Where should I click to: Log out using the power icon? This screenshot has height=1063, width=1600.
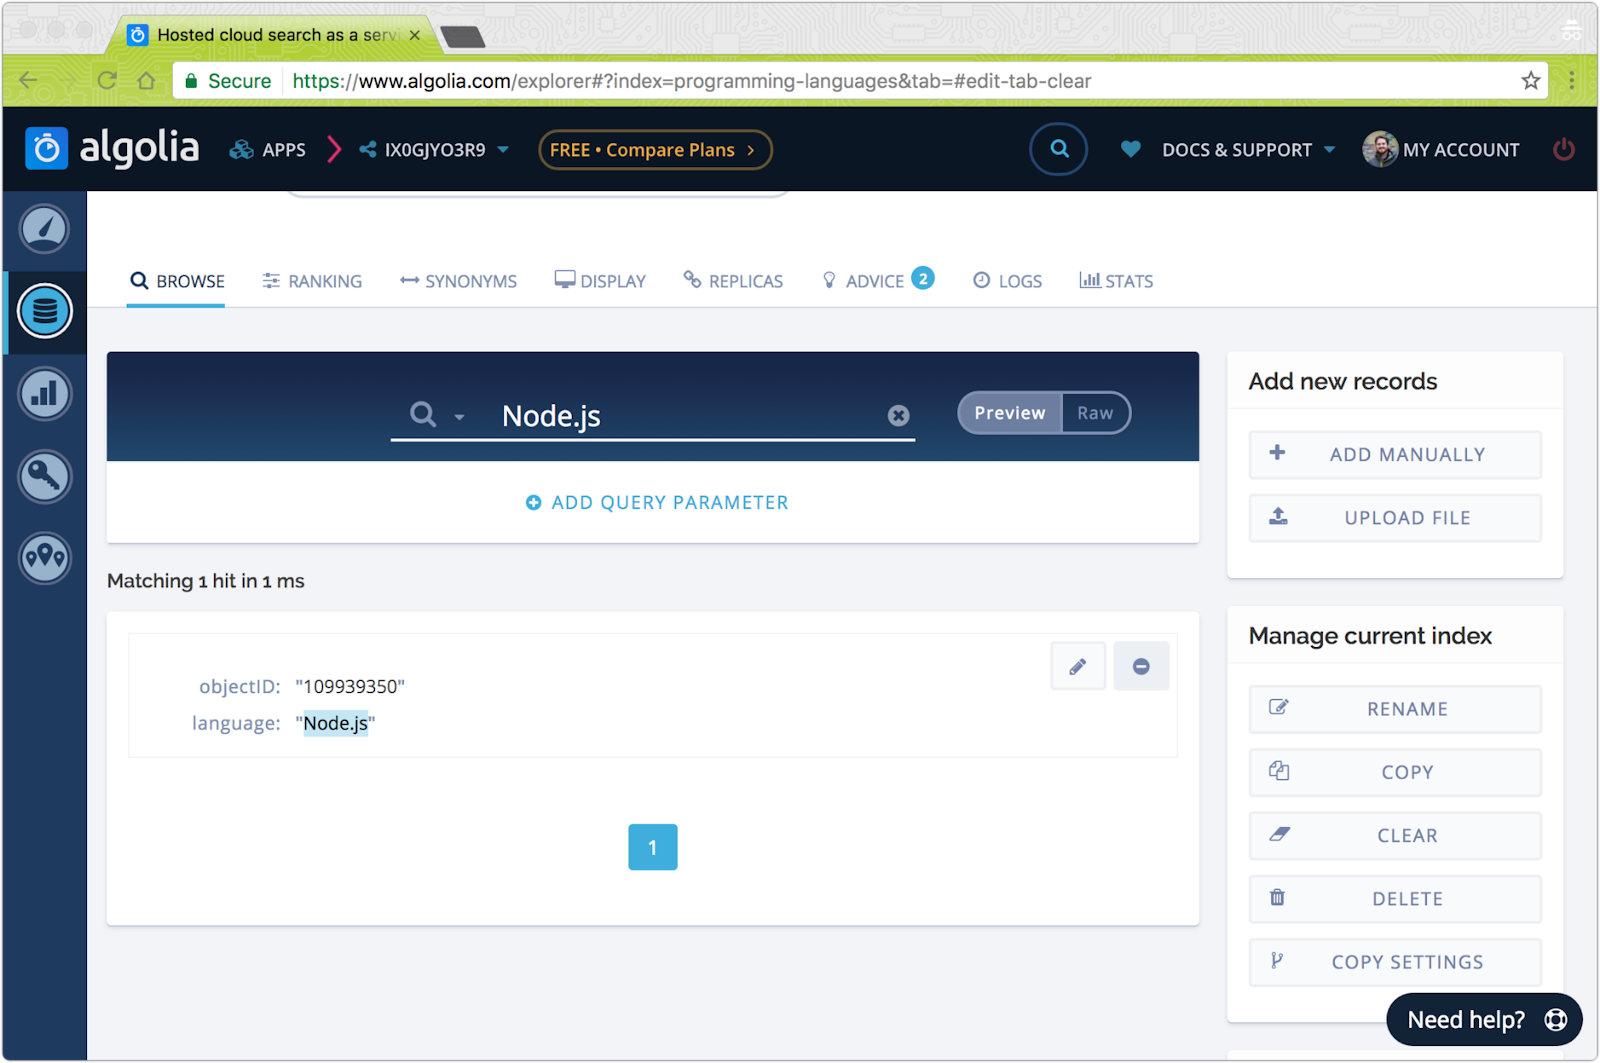[x=1563, y=149]
